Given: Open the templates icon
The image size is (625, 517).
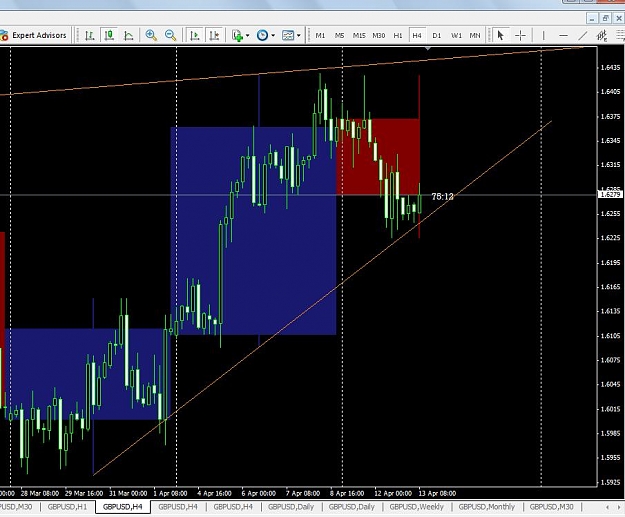Looking at the screenshot, I should click(x=288, y=35).
